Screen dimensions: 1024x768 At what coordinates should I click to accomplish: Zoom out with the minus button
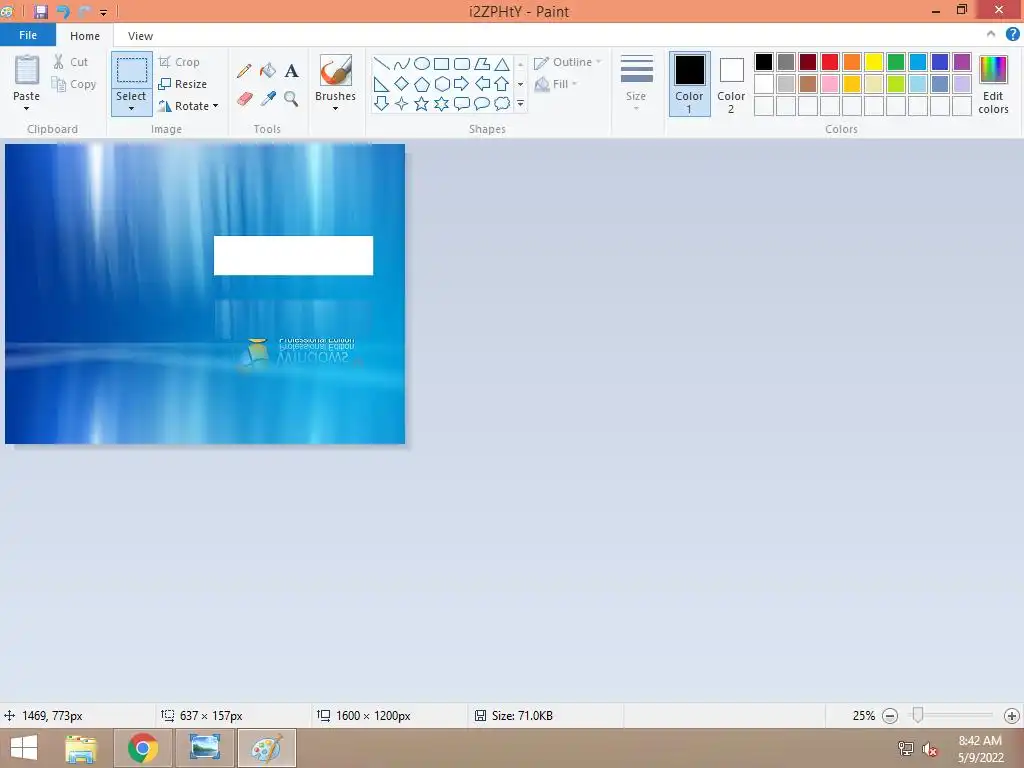[889, 716]
